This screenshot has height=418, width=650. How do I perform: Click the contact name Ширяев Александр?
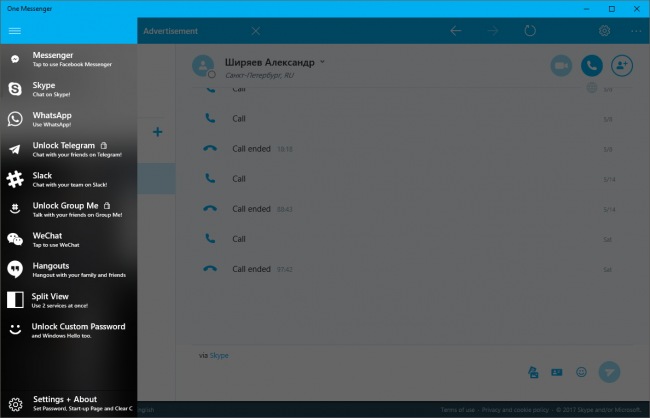click(x=270, y=62)
